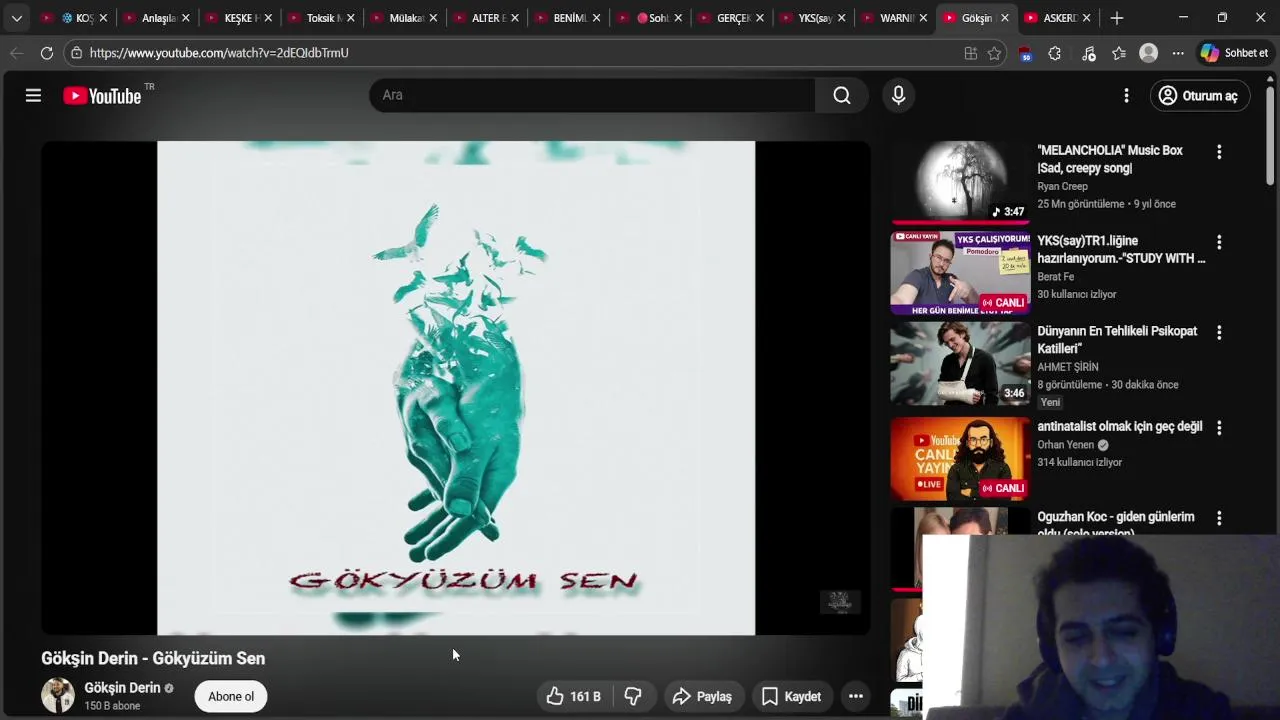This screenshot has width=1280, height=720.
Task: Subscribe using the Abone ol button
Action: [231, 696]
